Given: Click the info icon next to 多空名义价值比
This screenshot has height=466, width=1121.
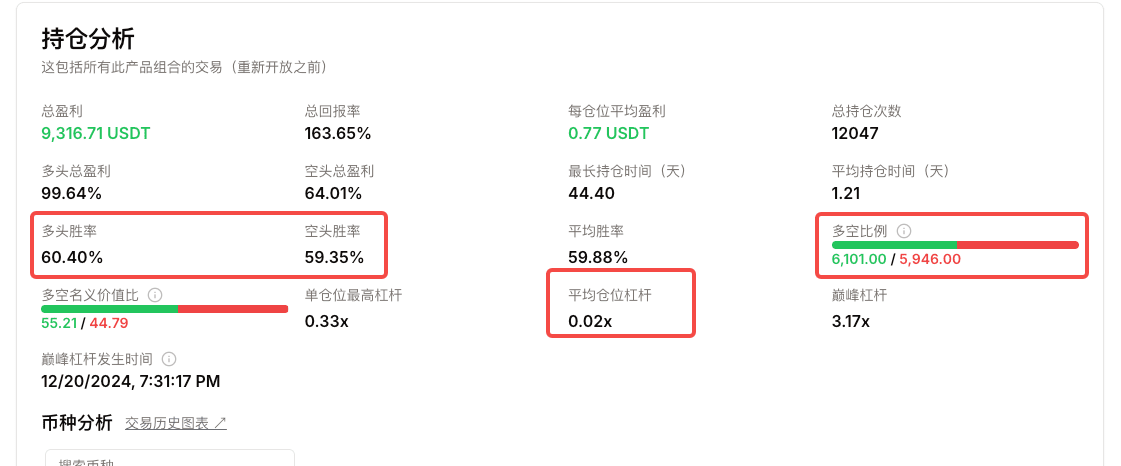Looking at the screenshot, I should tap(155, 295).
